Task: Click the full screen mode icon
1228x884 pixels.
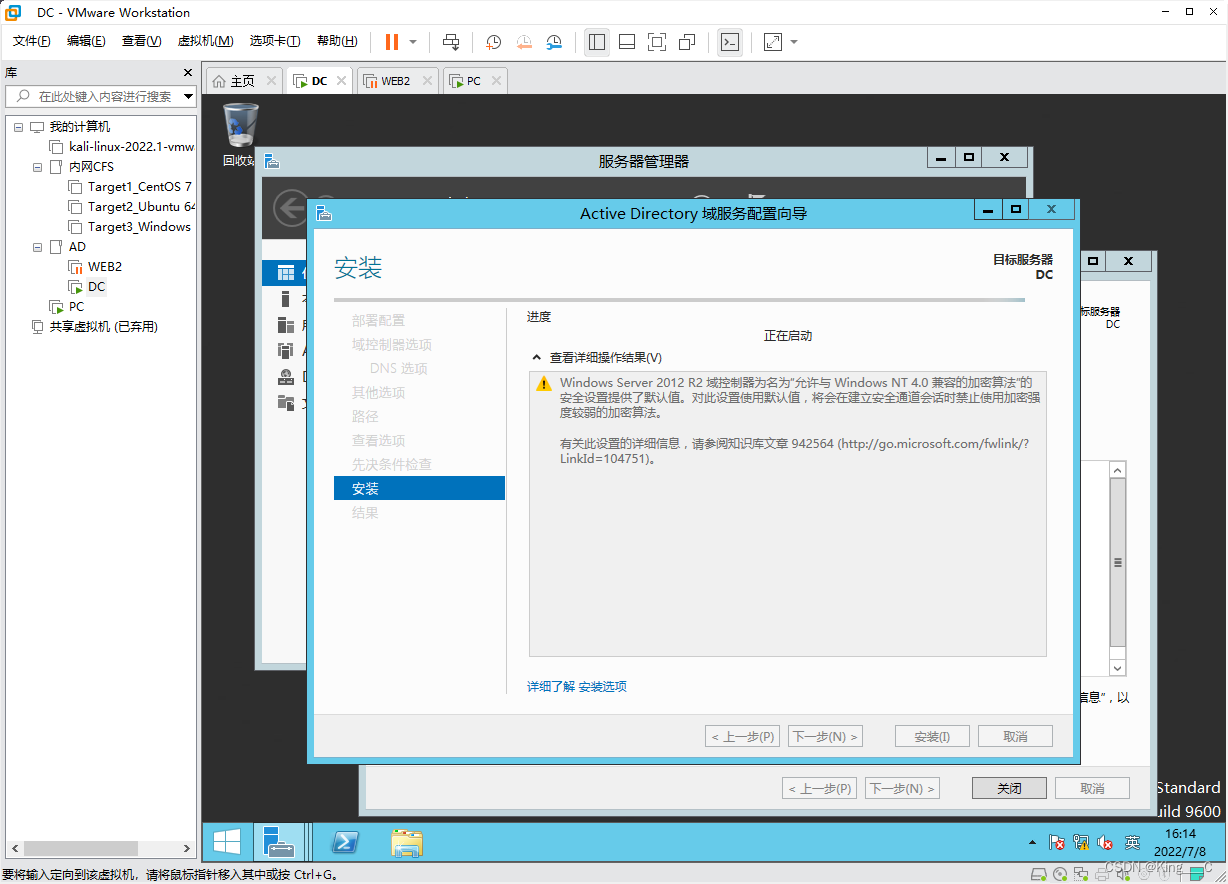Action: [657, 42]
